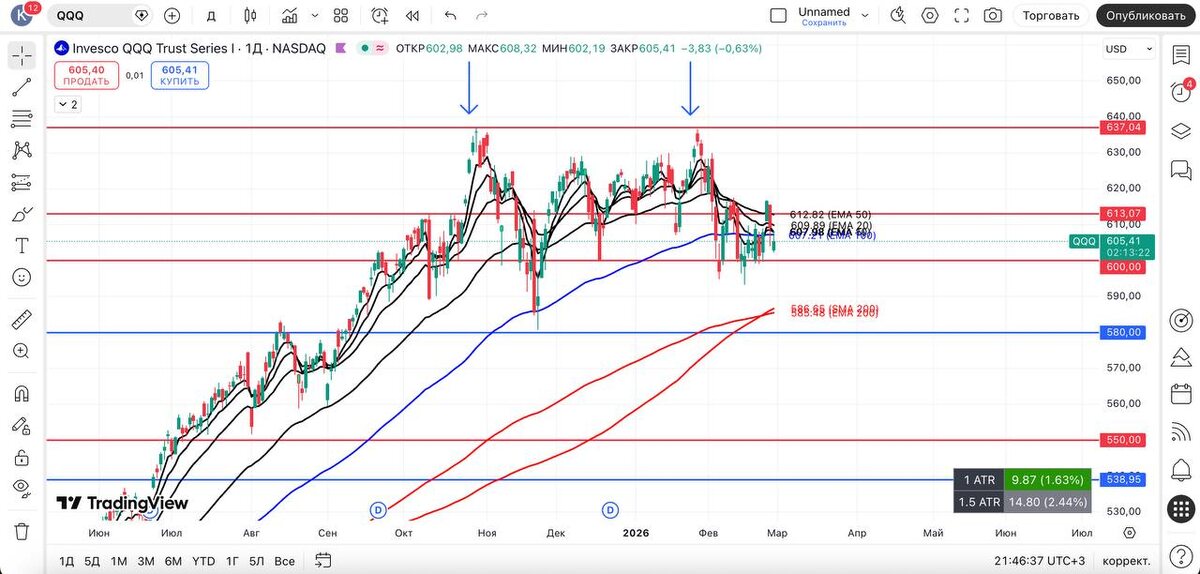Expand the Unnamed layout dropdown arrow

pyautogui.click(x=866, y=16)
